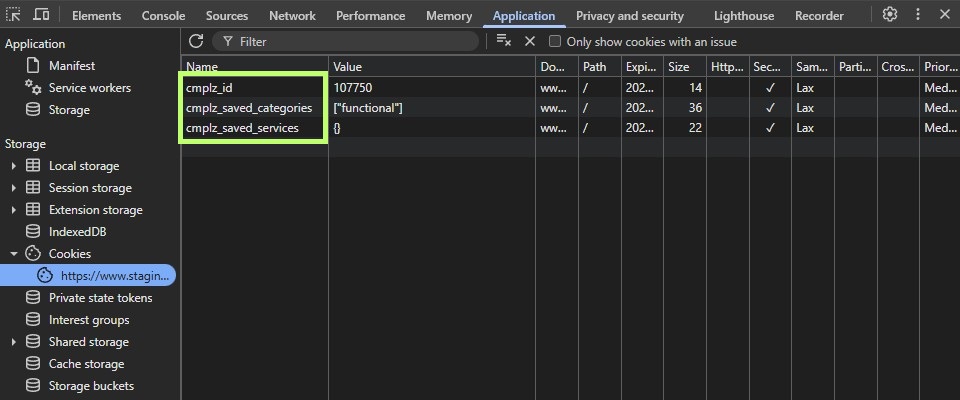Switch to the Network tab
The height and width of the screenshot is (400, 960).
tap(292, 16)
